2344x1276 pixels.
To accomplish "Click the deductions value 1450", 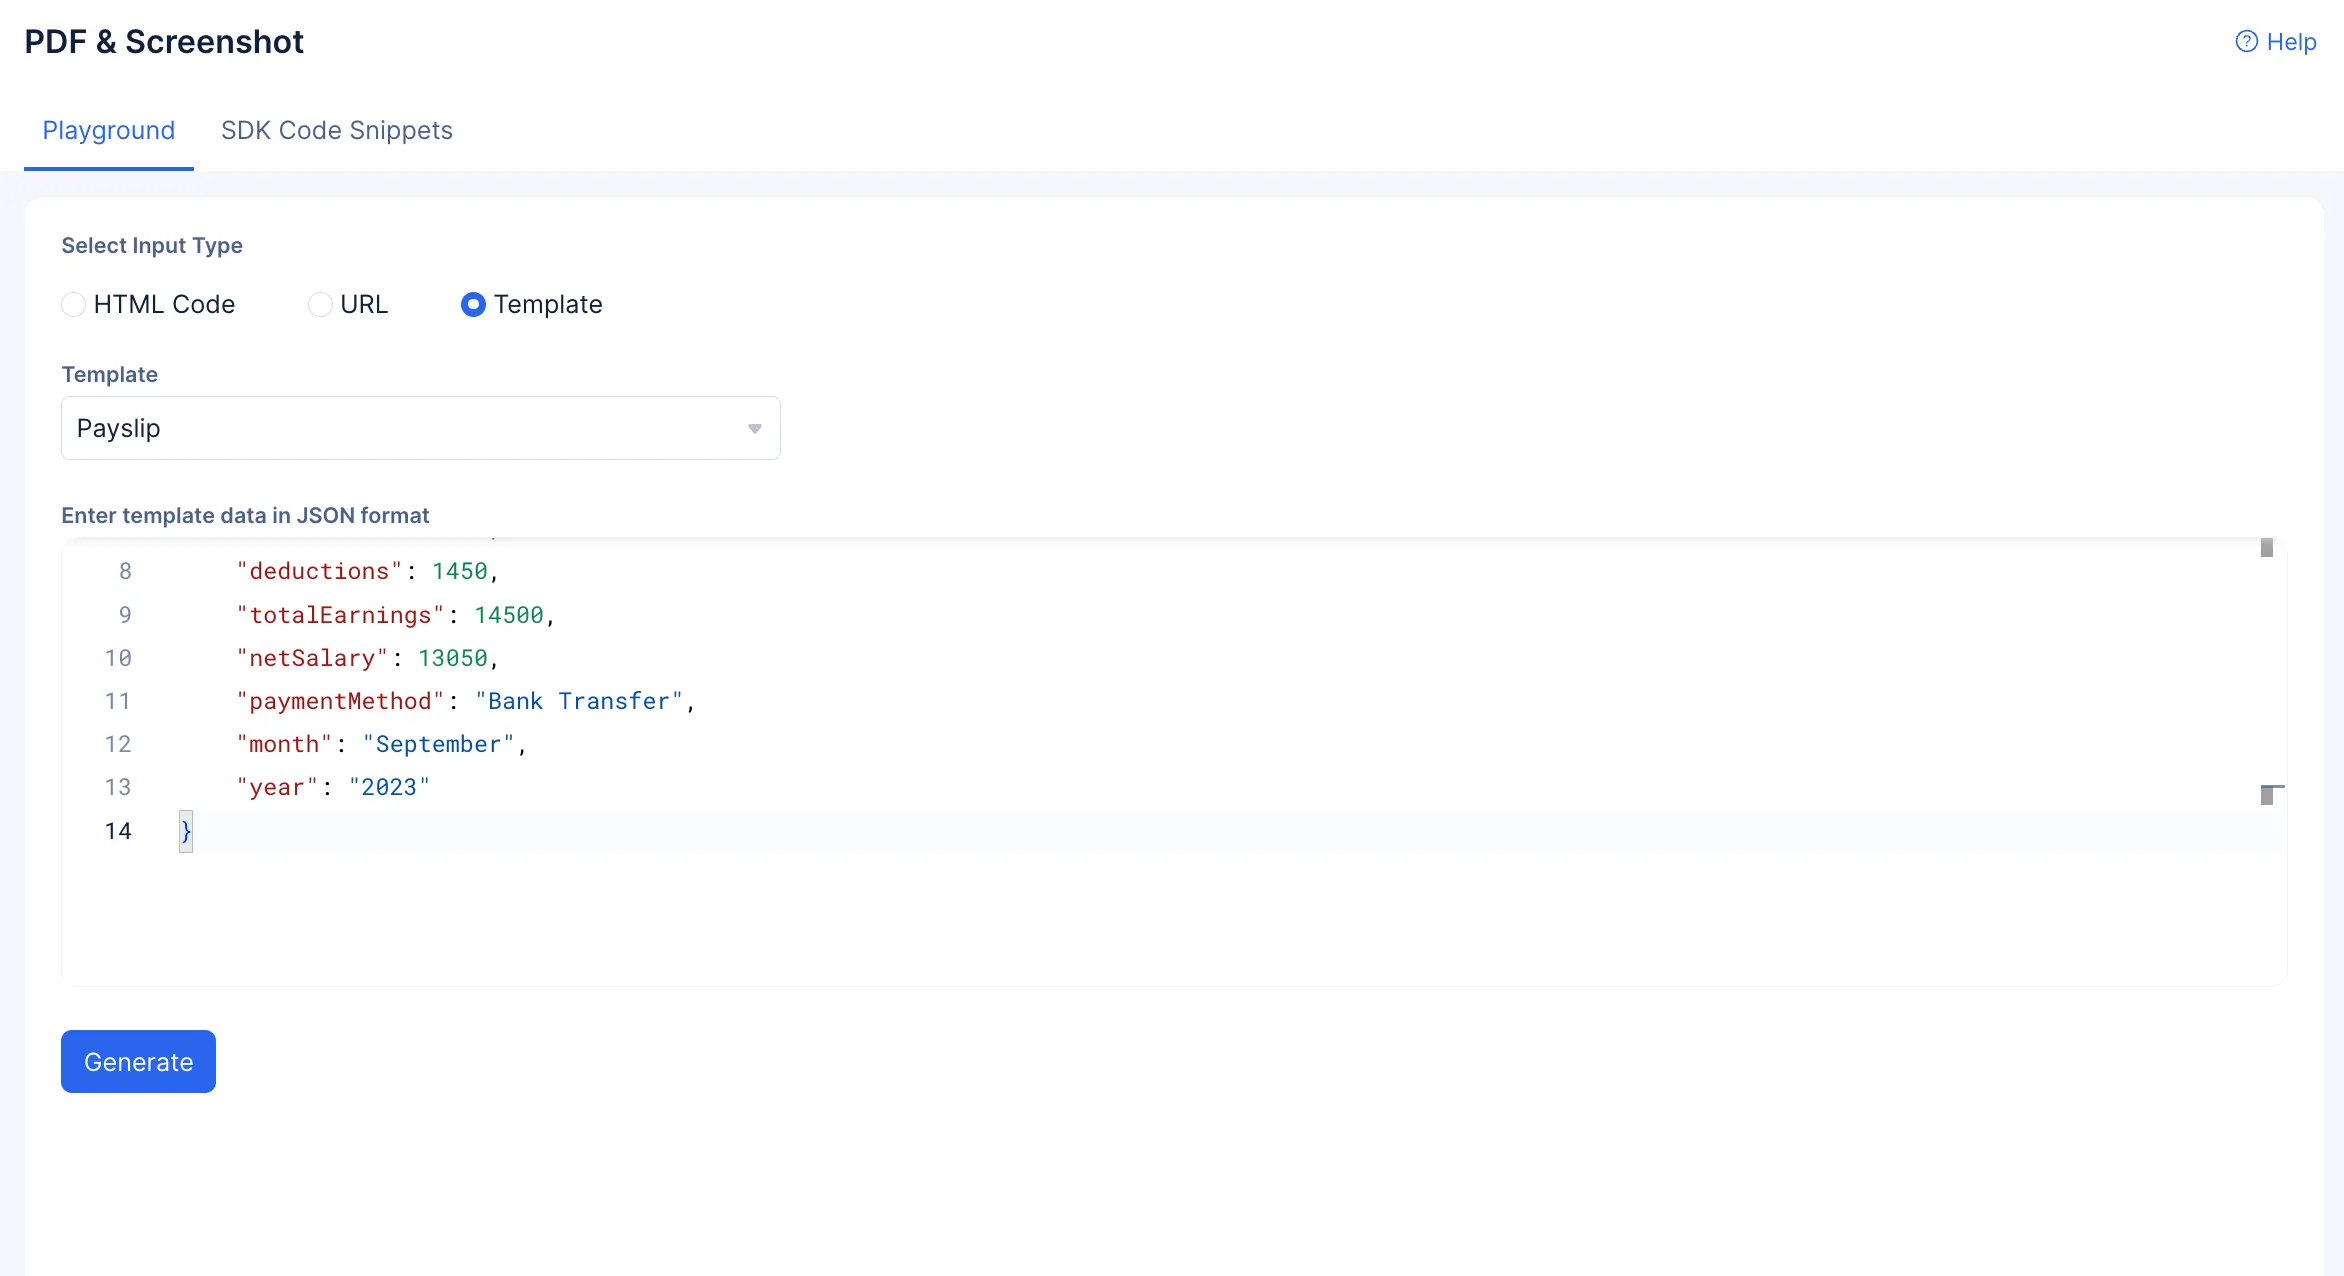I will (x=459, y=571).
